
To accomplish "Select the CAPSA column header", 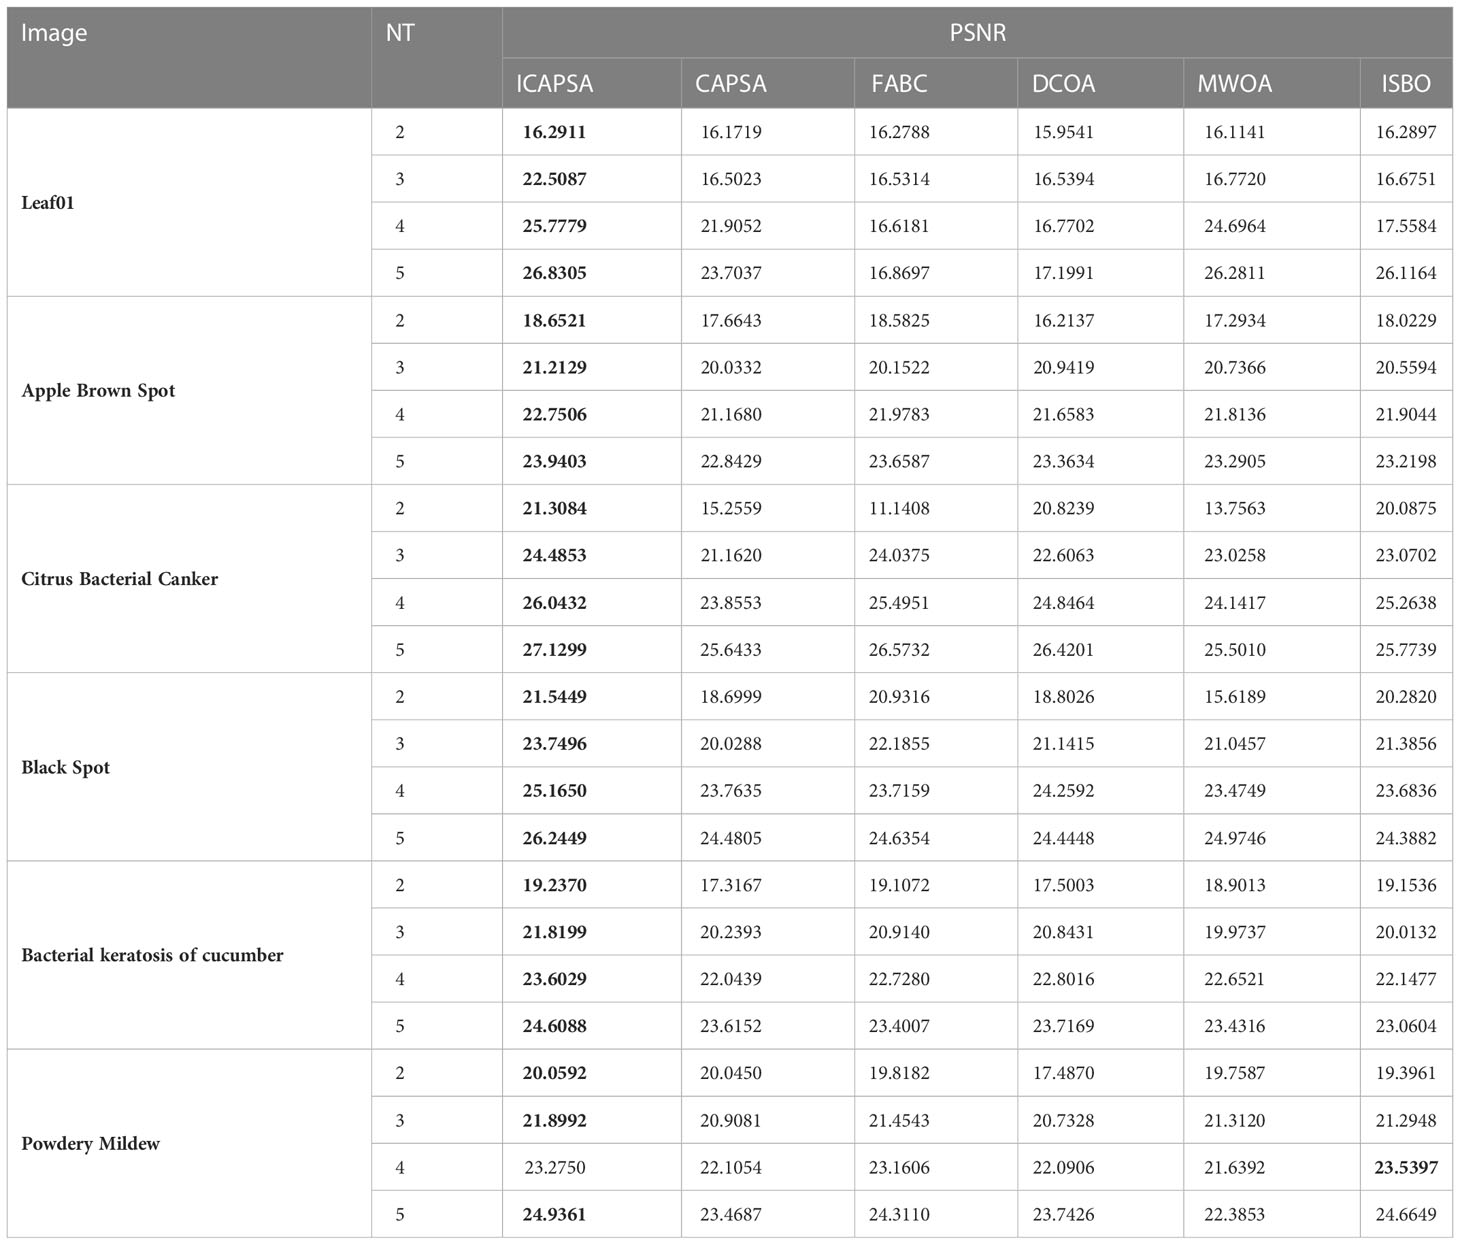I will (730, 84).
